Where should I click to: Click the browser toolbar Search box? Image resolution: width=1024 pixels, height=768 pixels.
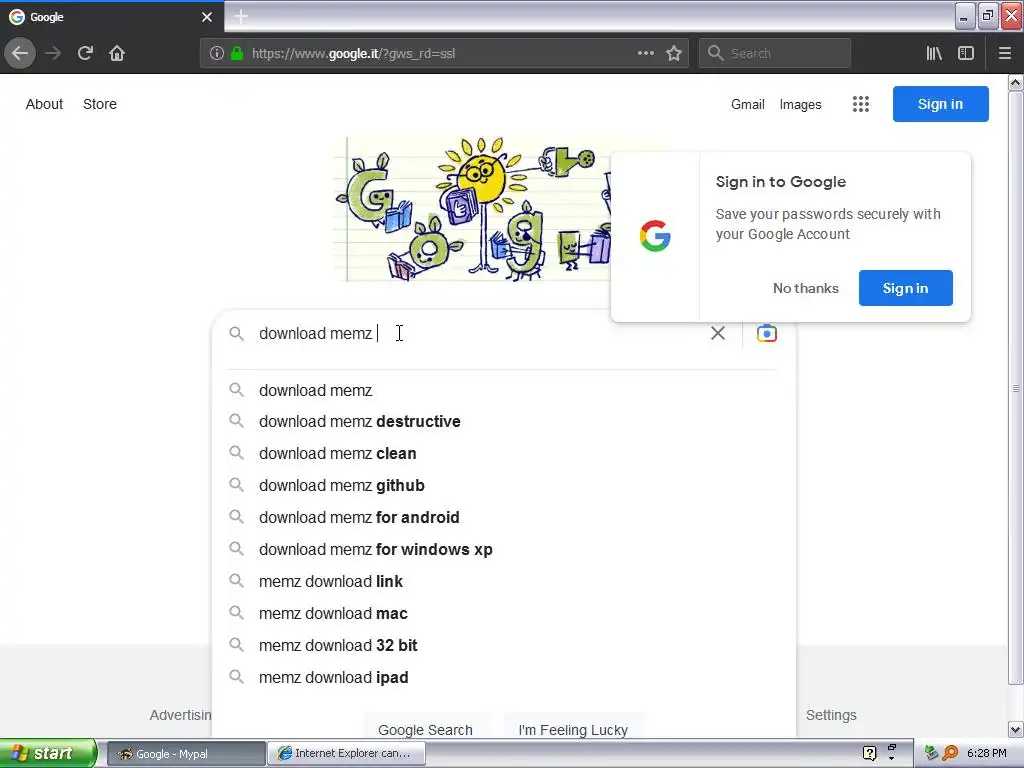[x=775, y=53]
